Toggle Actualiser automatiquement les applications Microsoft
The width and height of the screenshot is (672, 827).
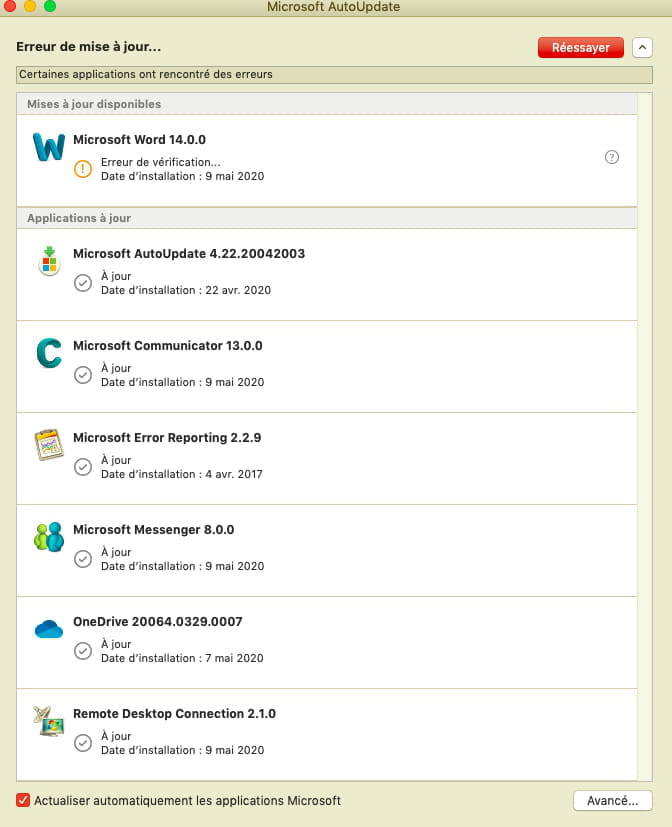tap(23, 800)
